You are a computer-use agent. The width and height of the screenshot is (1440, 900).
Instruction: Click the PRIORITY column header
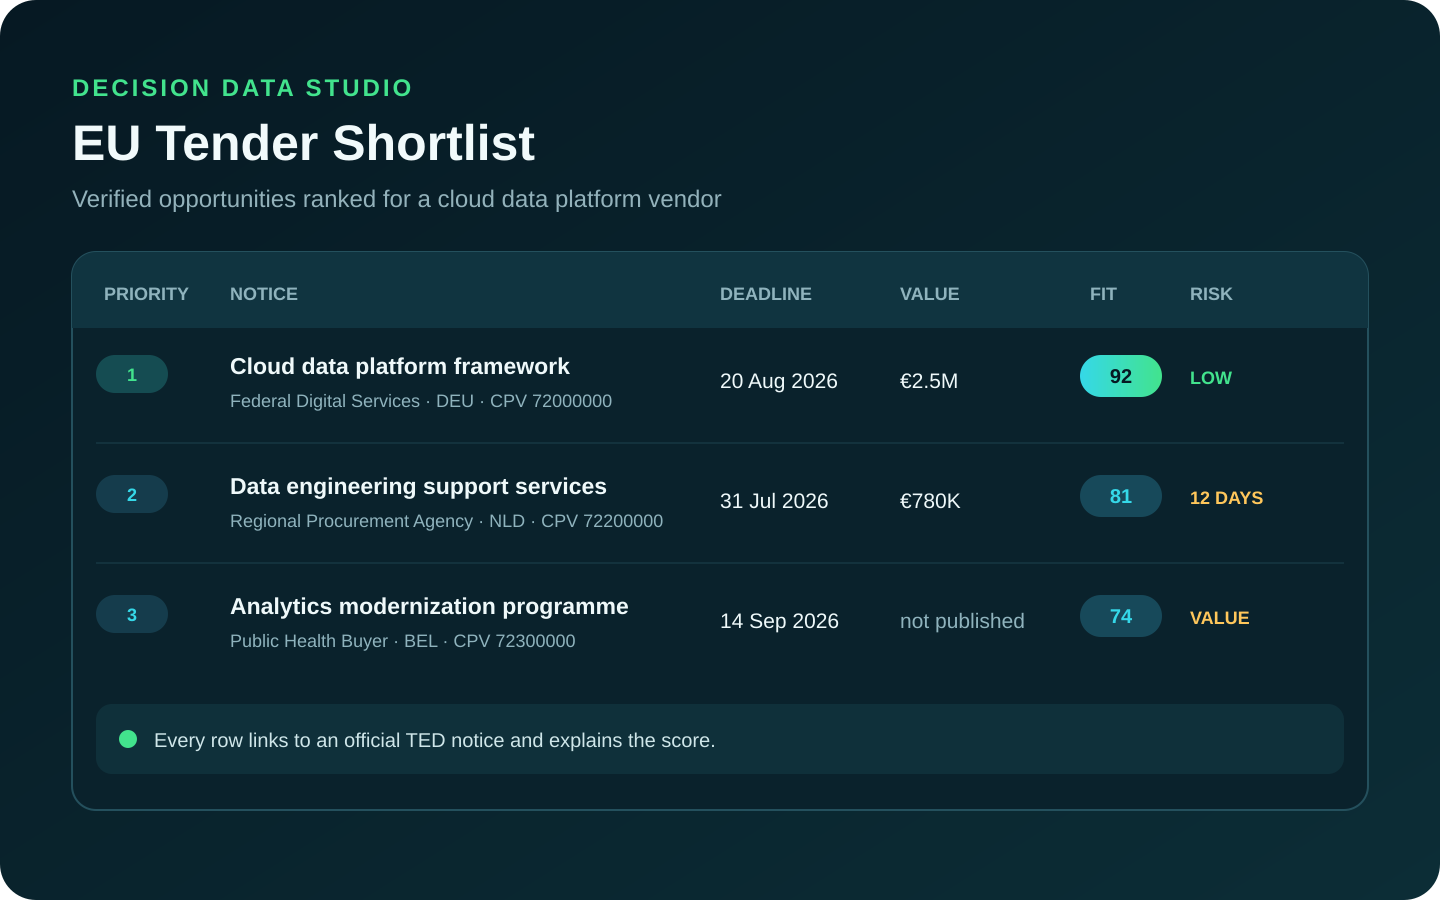point(146,294)
